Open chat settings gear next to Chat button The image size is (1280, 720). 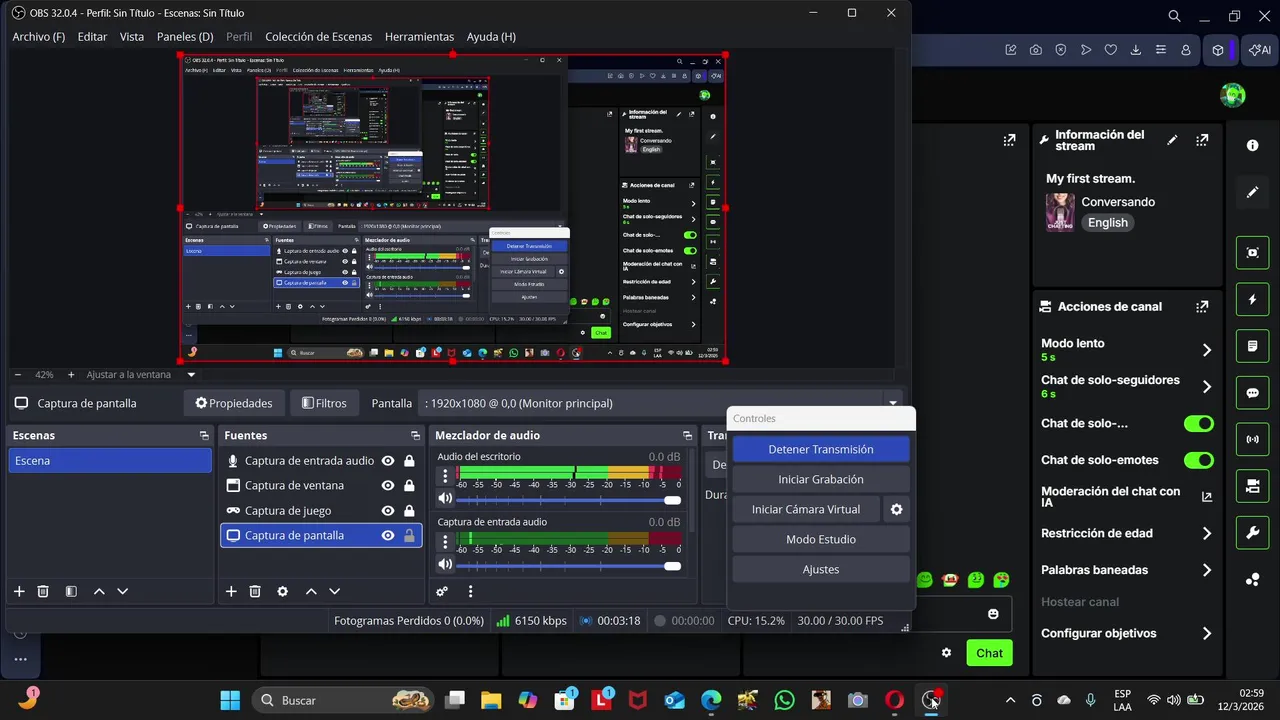(946, 653)
